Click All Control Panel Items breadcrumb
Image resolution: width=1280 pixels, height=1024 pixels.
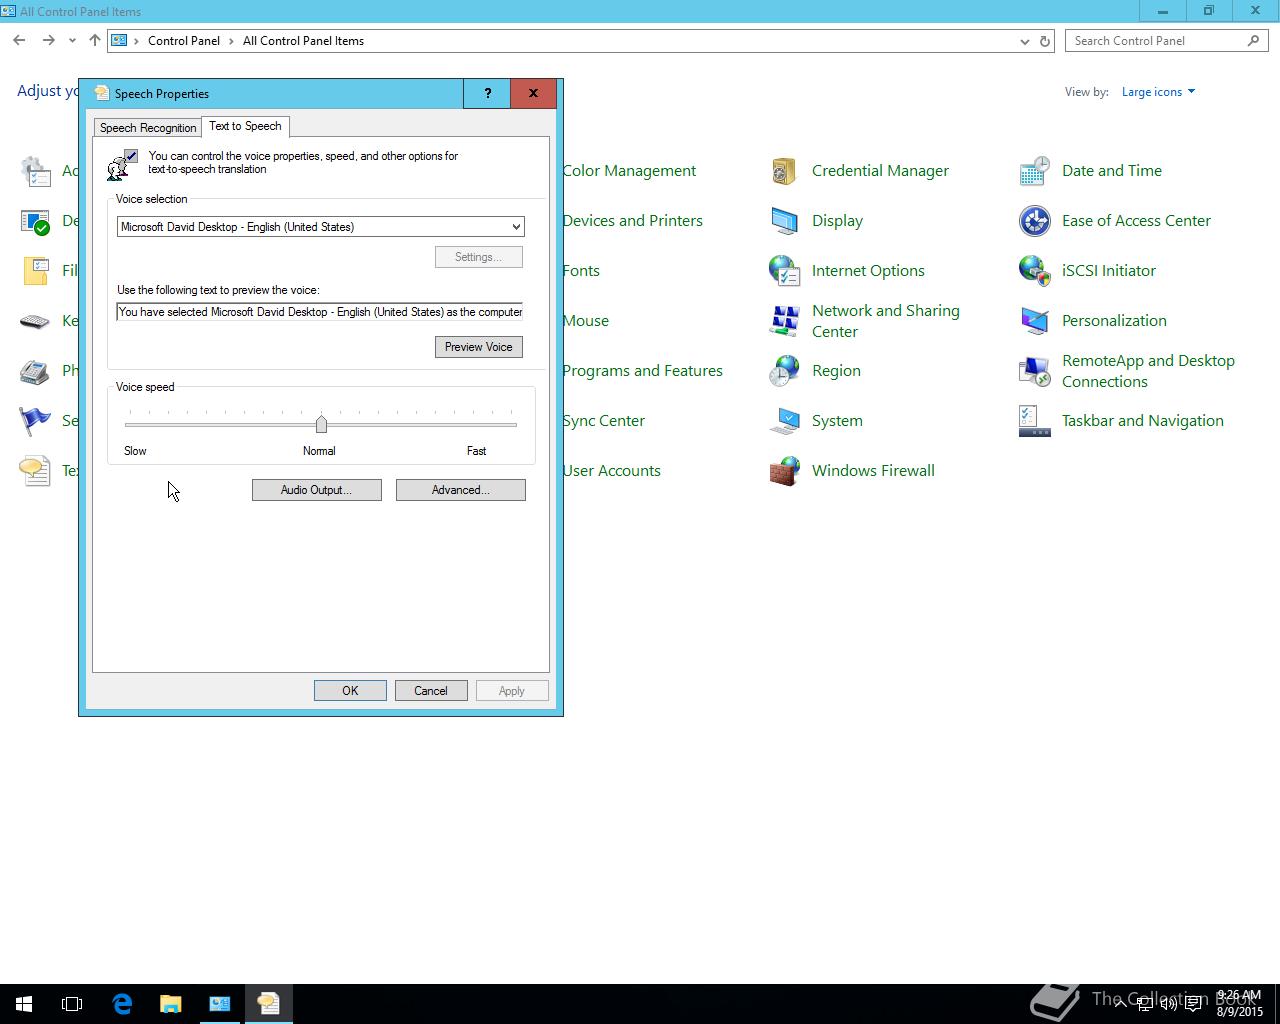pyautogui.click(x=303, y=41)
